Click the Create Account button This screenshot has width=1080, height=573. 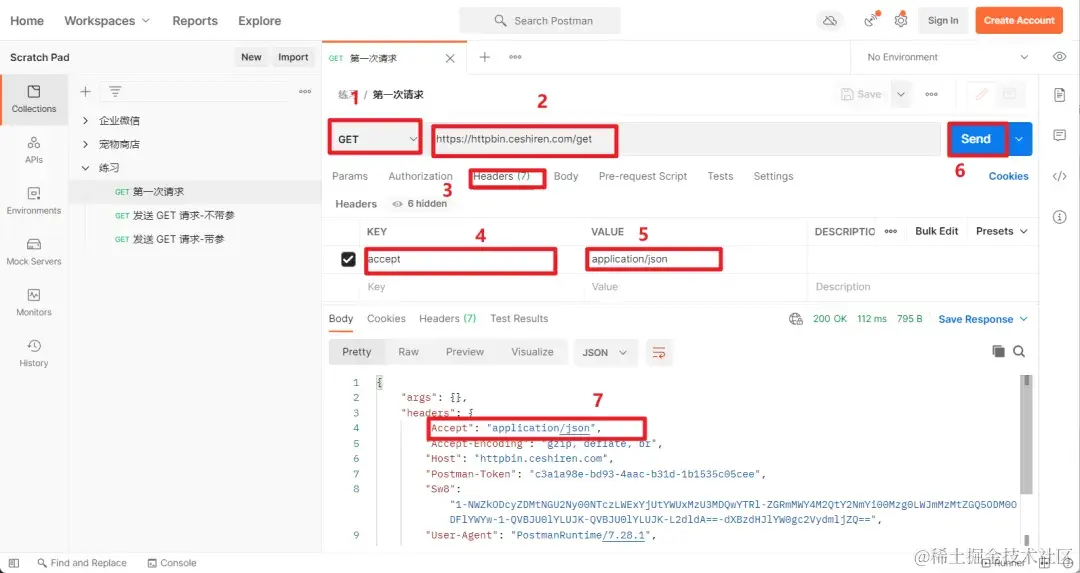[1019, 21]
